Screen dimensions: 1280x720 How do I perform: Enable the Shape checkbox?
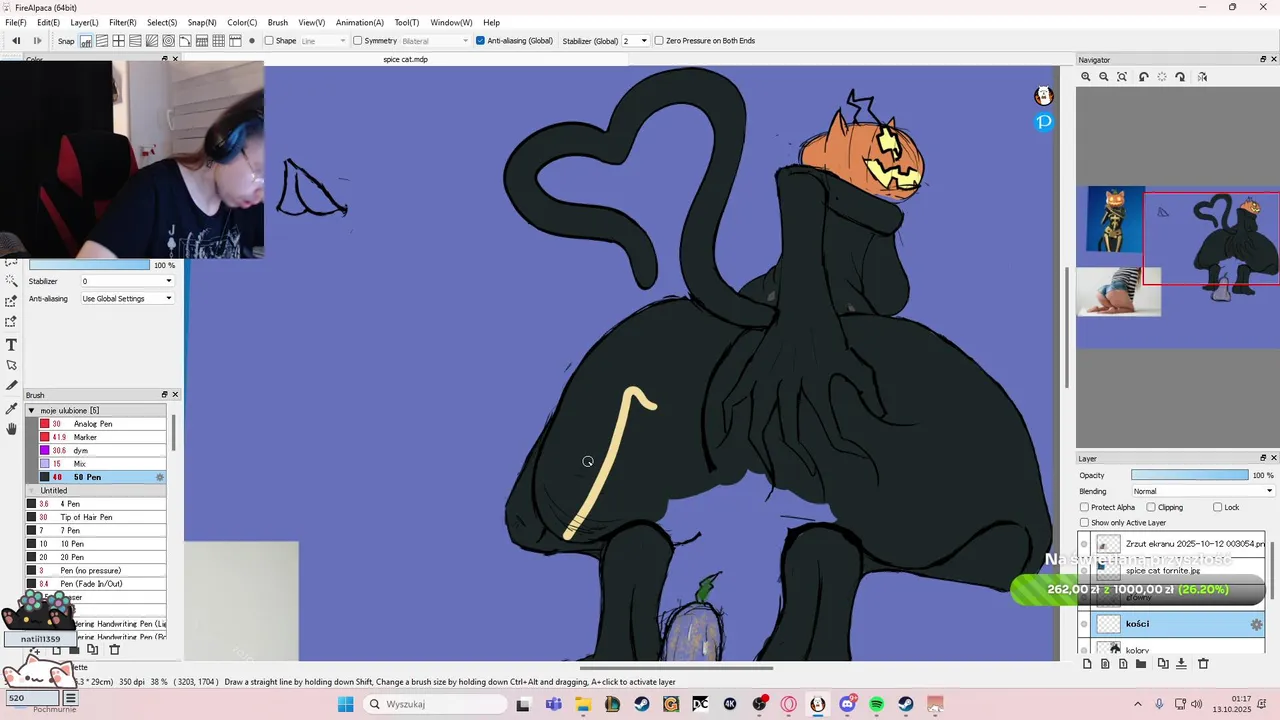point(269,41)
